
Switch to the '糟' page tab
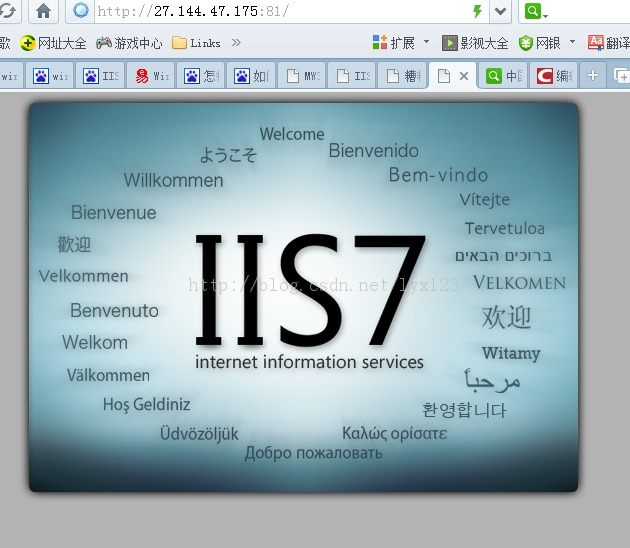[402, 76]
